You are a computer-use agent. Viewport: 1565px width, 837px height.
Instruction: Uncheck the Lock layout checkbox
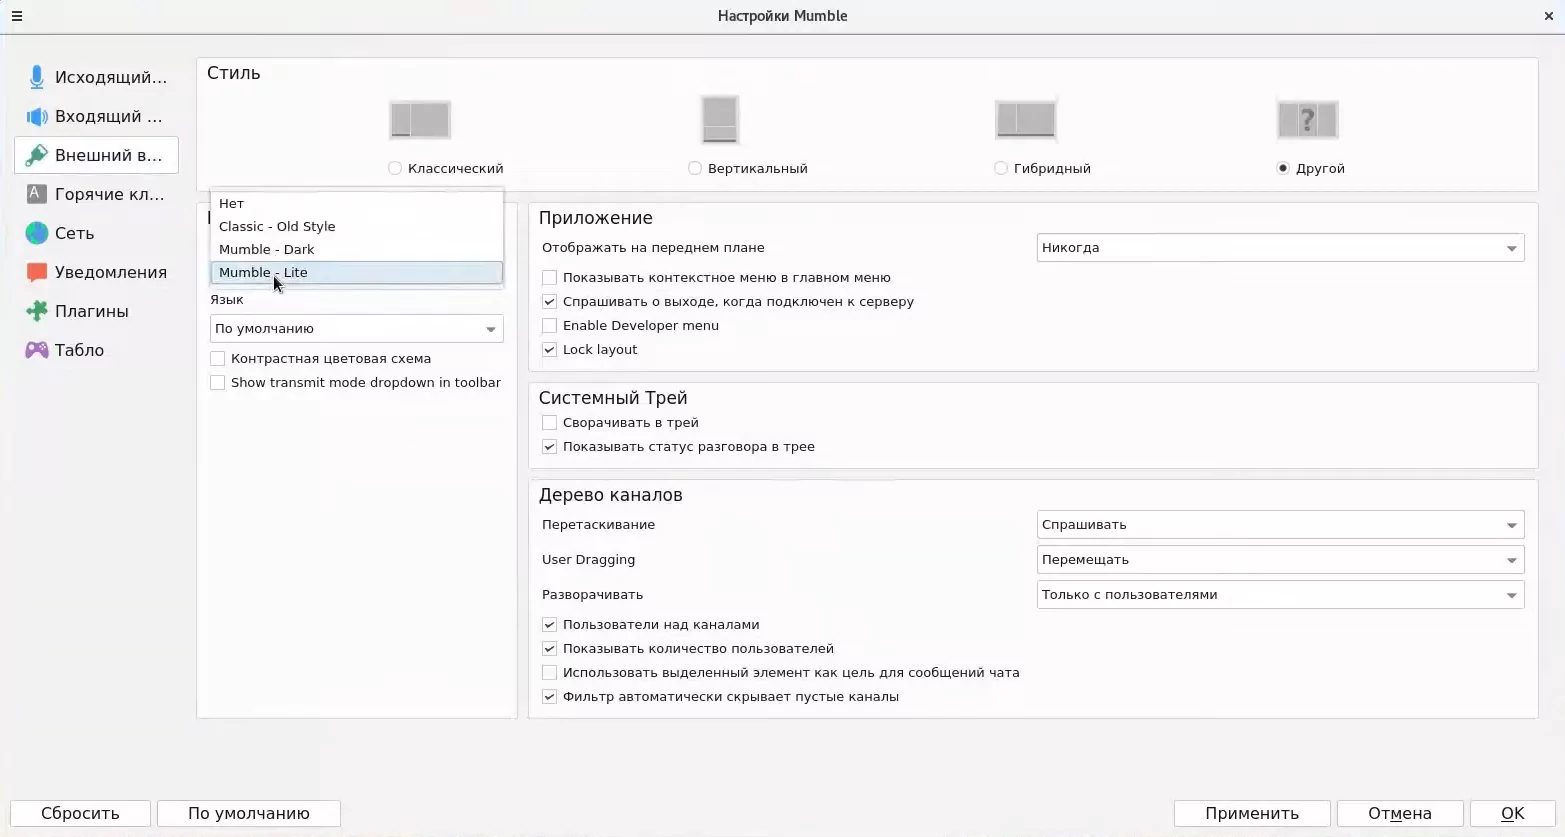(549, 350)
